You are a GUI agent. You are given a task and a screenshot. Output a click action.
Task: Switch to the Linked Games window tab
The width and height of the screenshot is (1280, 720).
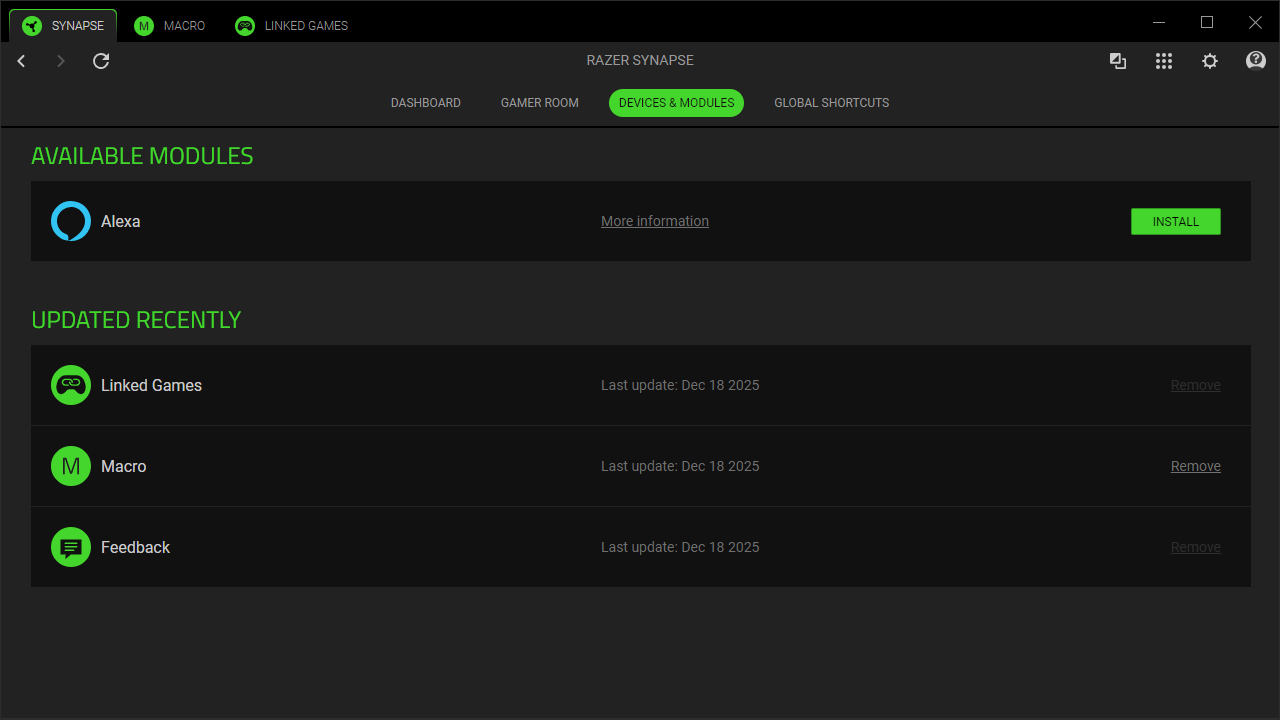click(292, 26)
